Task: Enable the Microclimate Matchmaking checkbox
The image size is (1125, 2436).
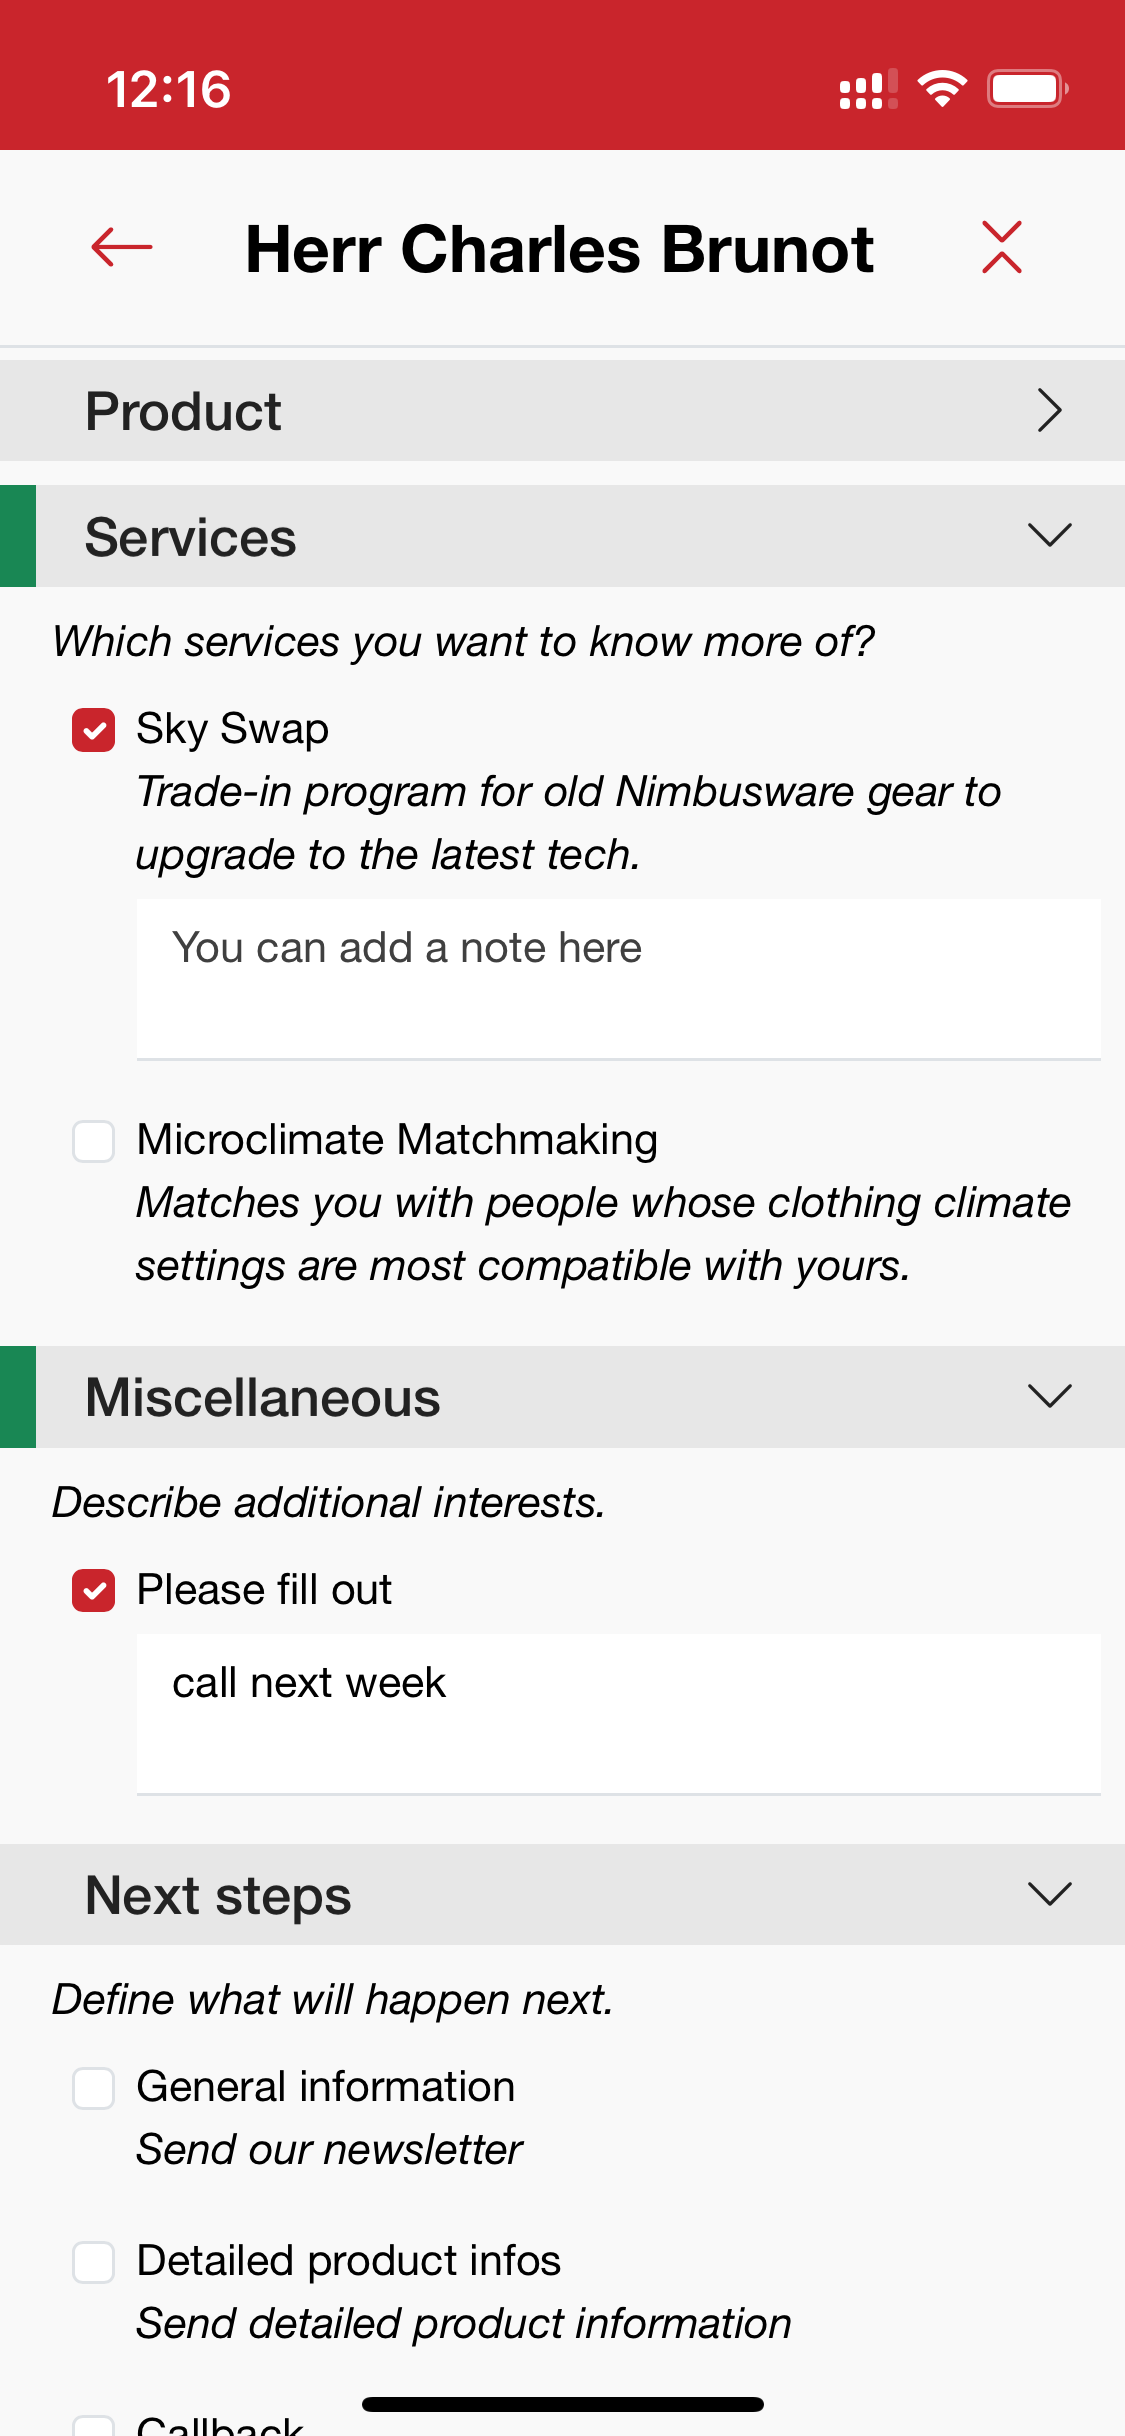Action: tap(94, 1141)
